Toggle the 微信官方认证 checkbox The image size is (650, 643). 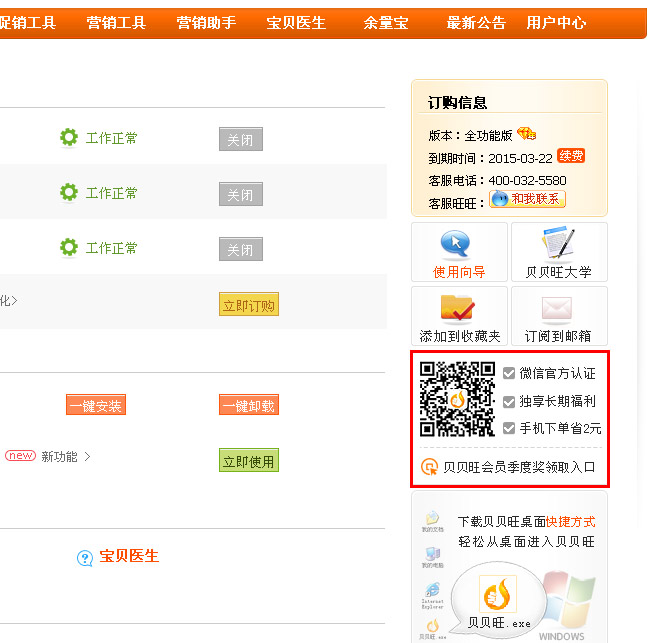coord(509,373)
